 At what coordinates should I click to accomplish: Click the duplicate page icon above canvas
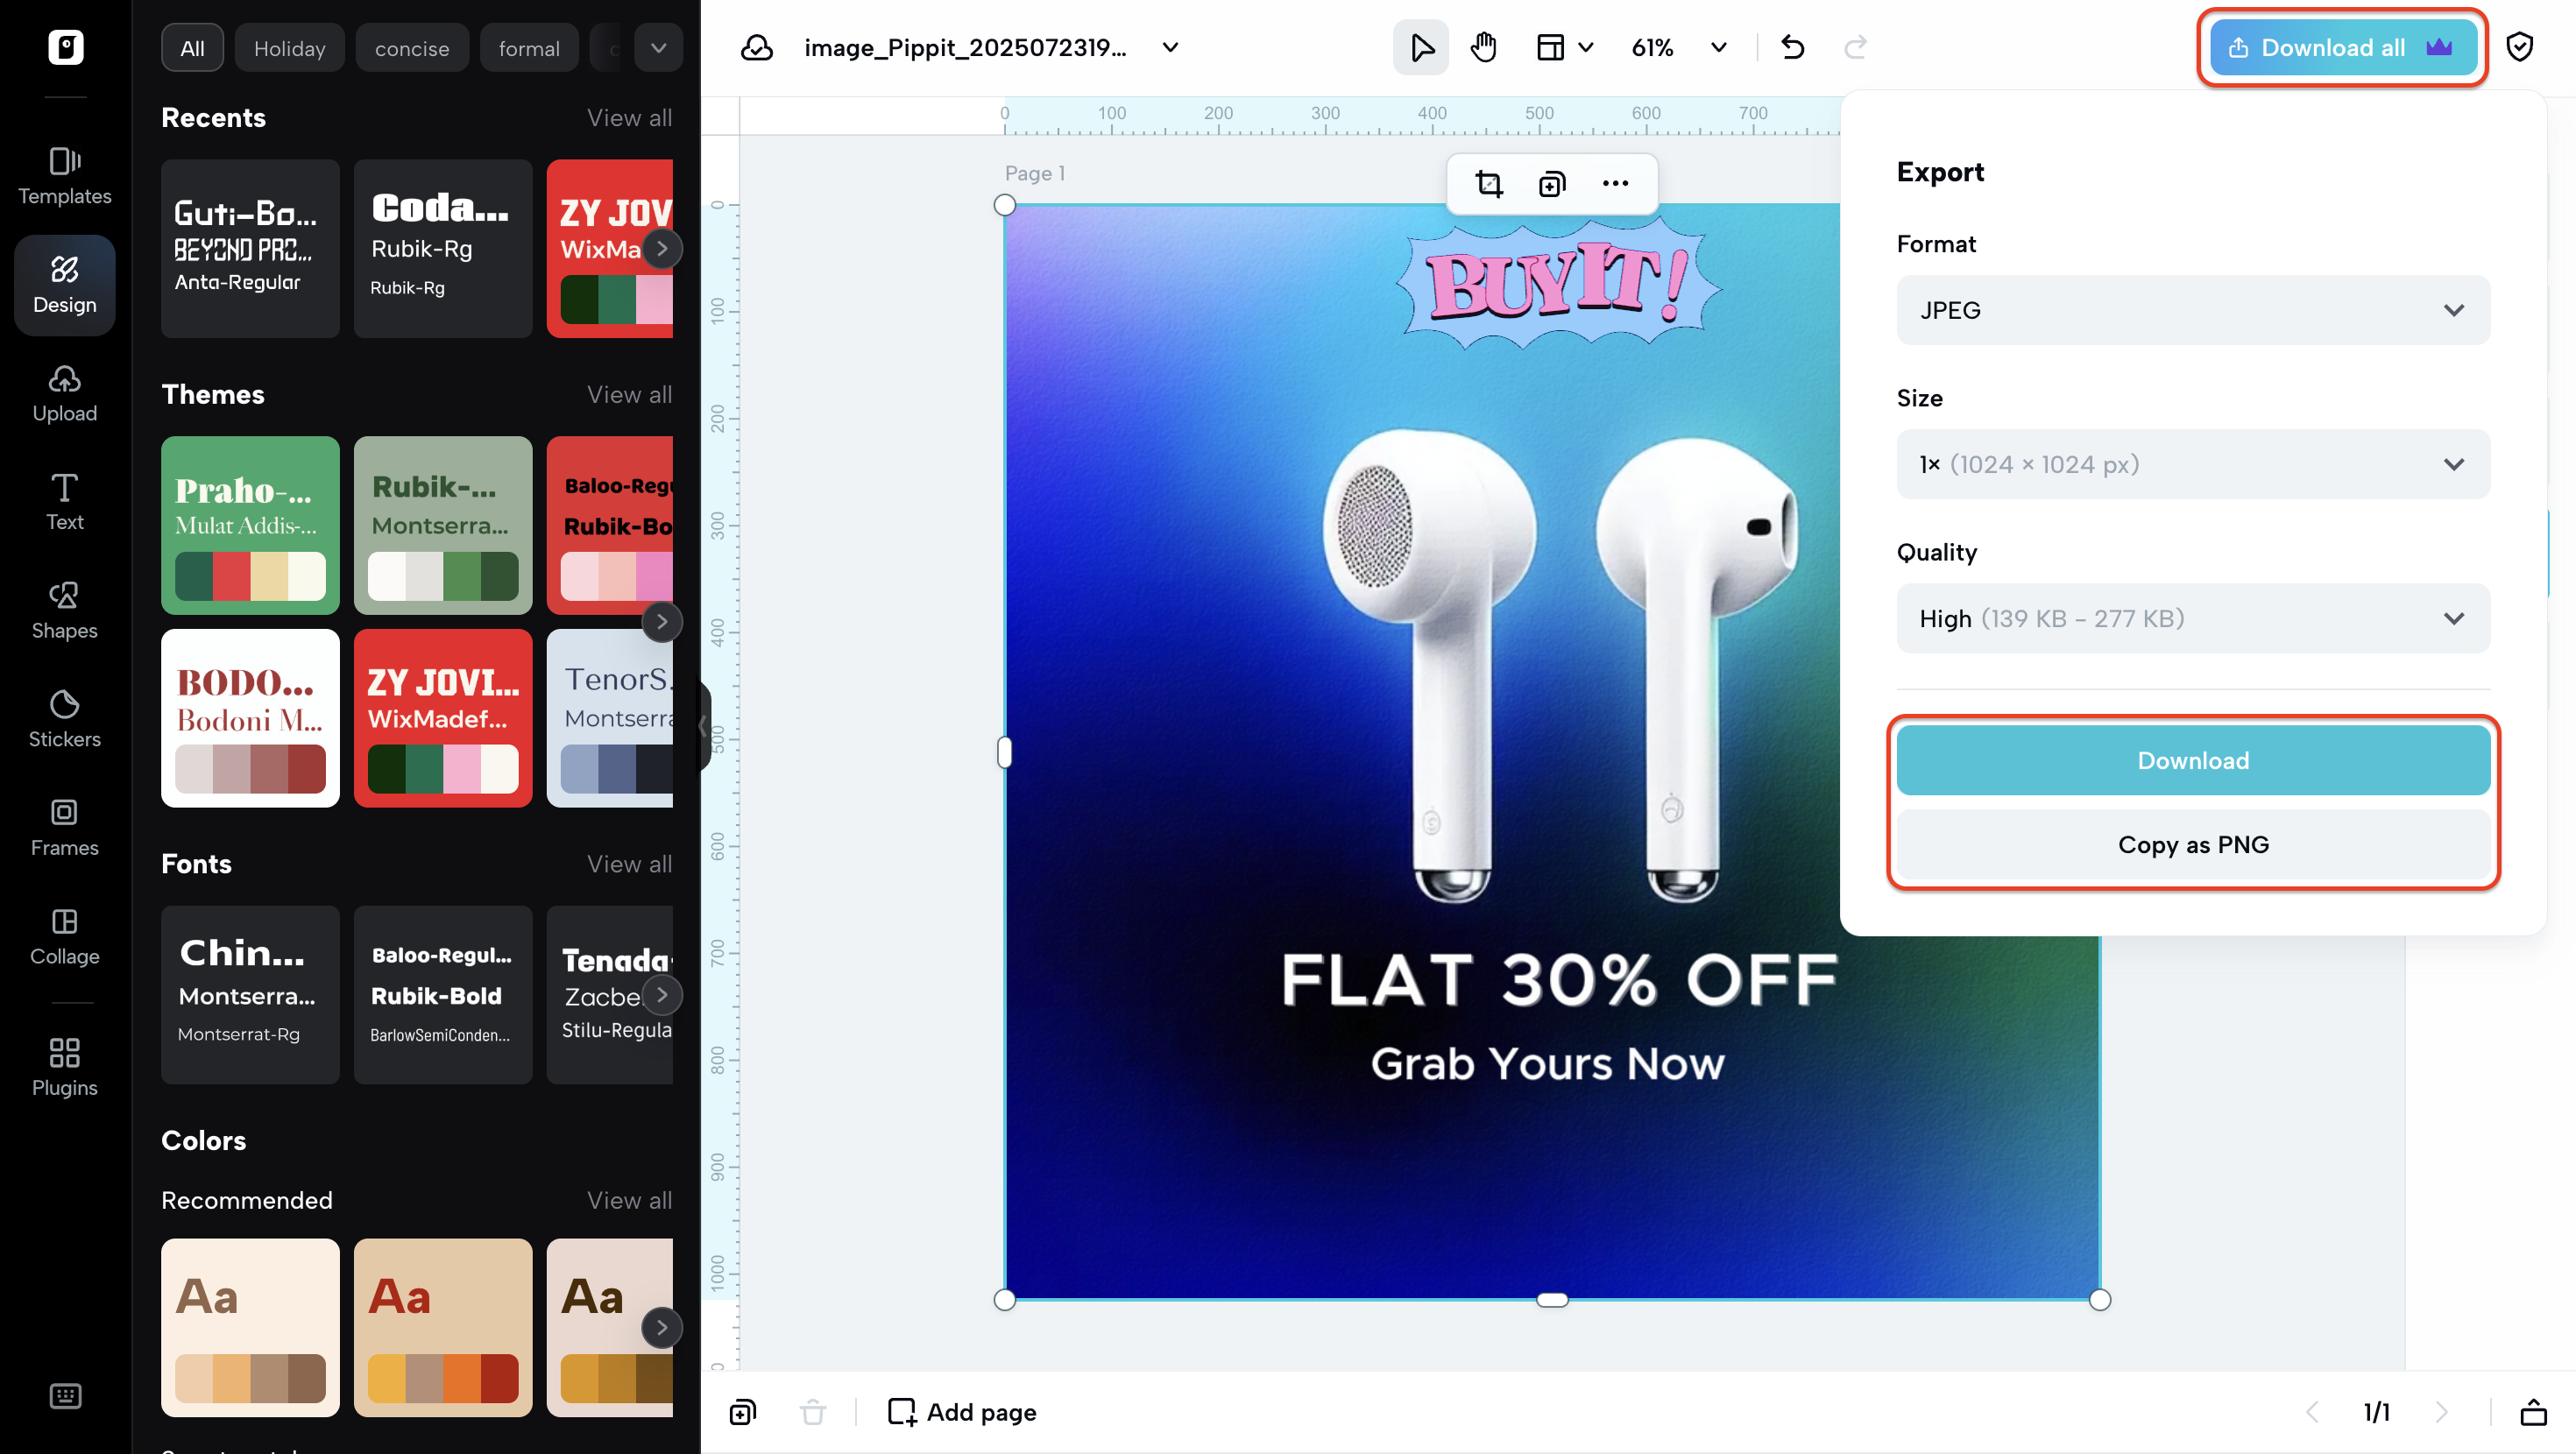tap(1552, 184)
